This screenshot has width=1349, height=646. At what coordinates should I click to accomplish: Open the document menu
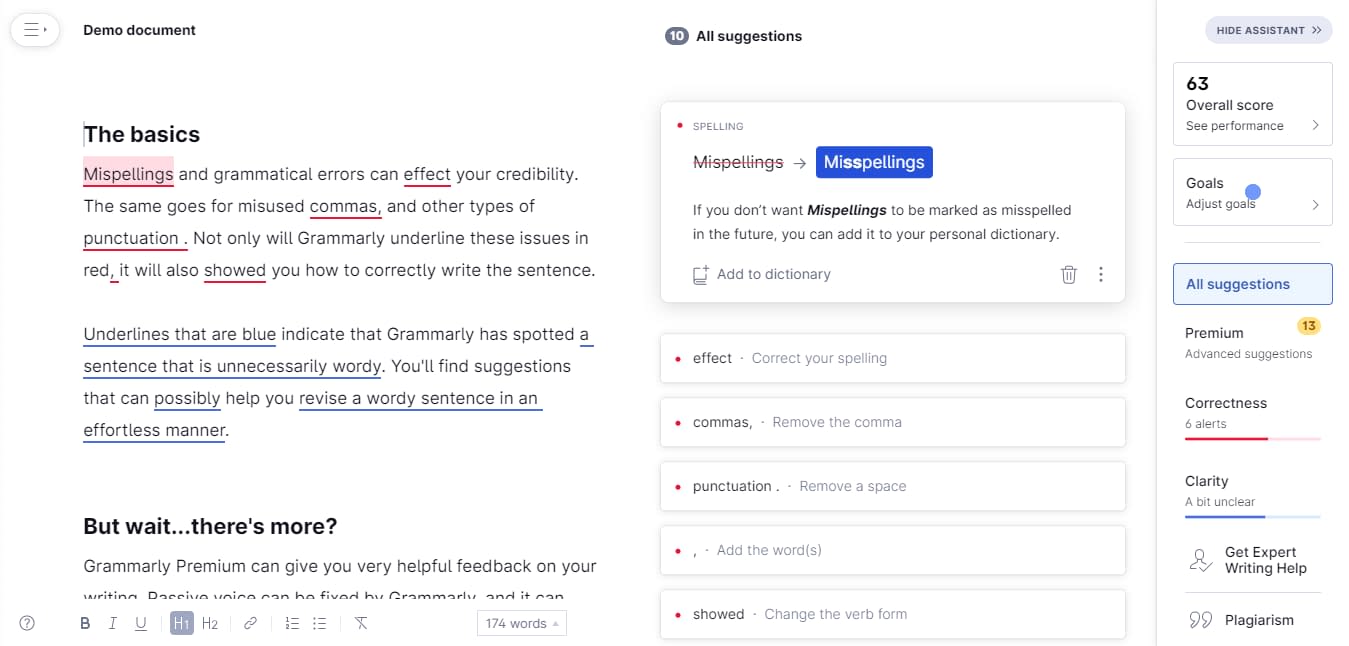coord(34,30)
